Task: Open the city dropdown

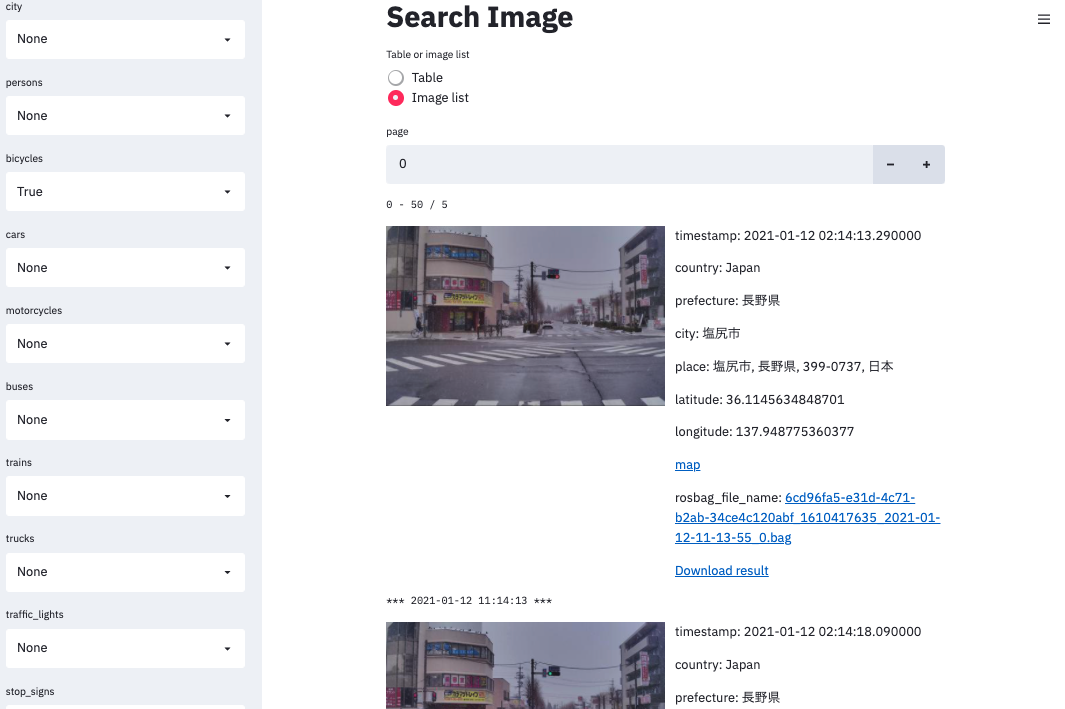Action: click(x=125, y=39)
